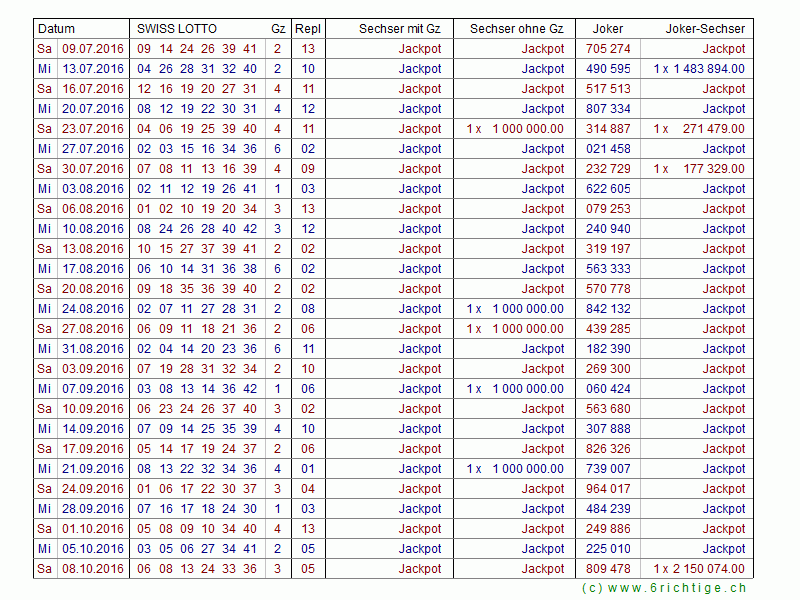Click the Joker column header
Viewport: 800px width, 600px height.
point(607,29)
